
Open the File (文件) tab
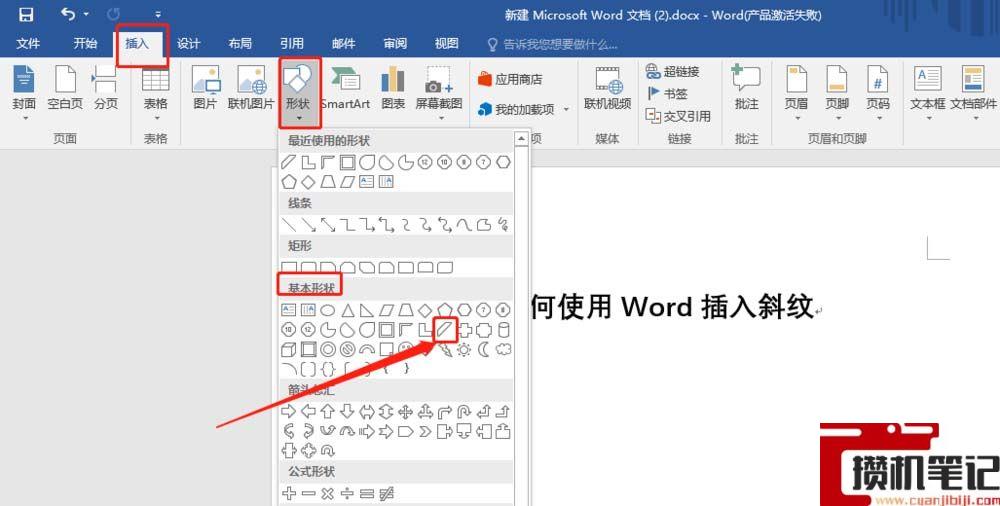tap(28, 43)
